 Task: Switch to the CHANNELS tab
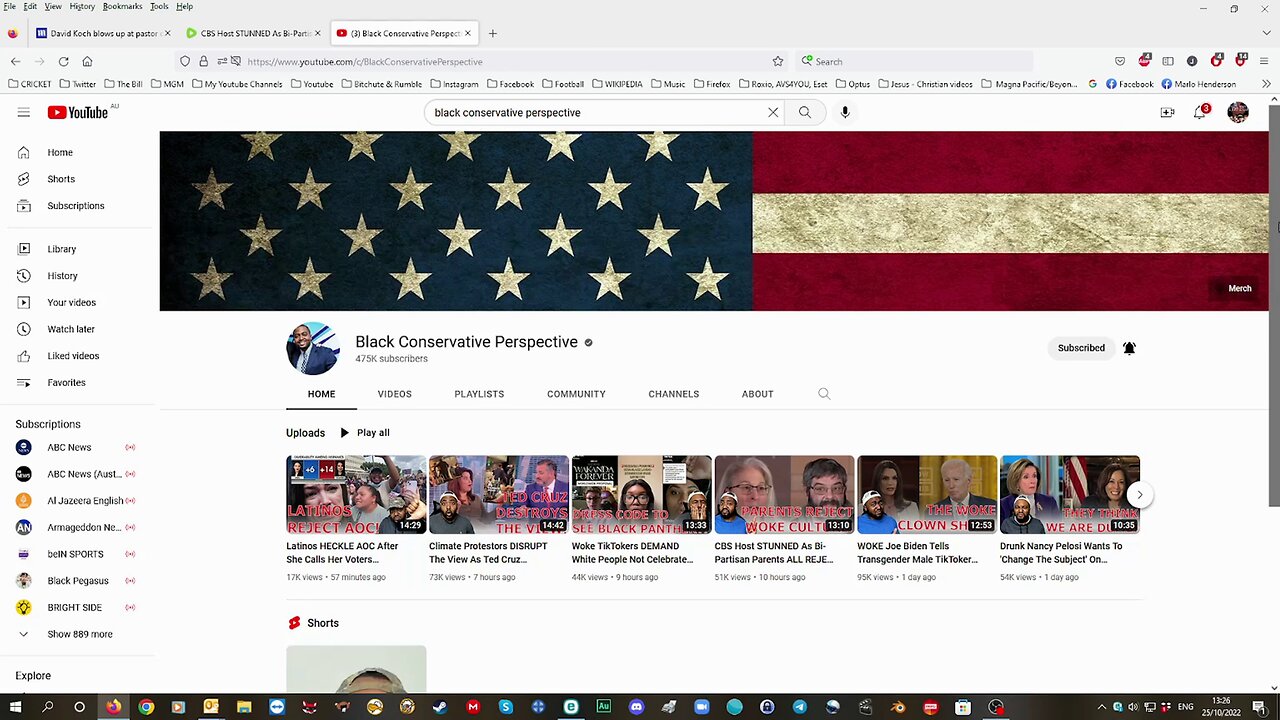point(673,394)
